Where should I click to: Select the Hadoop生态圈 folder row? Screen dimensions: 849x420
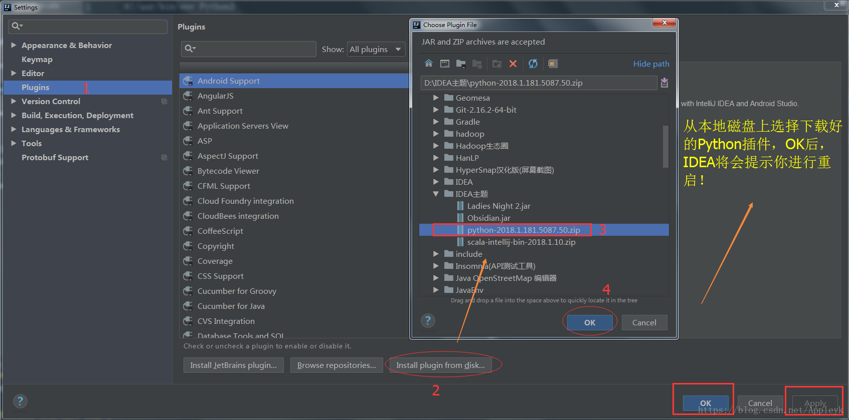(x=544, y=146)
